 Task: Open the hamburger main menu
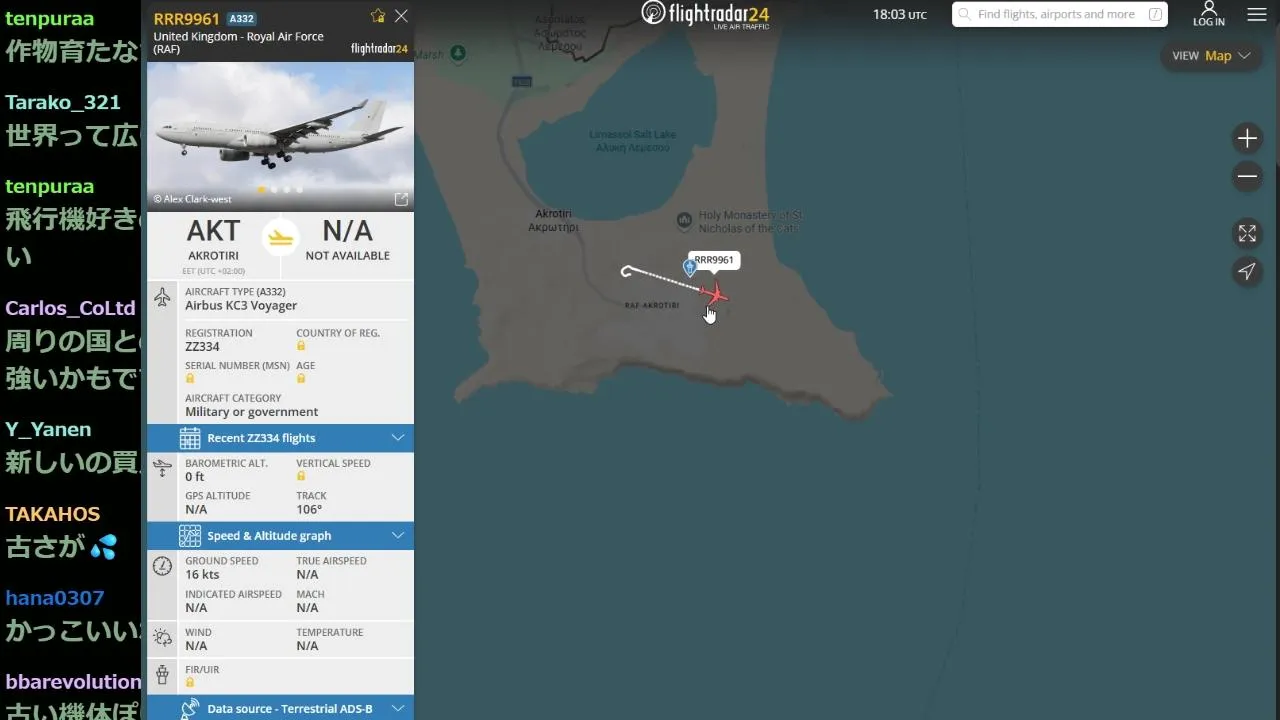tap(1257, 15)
